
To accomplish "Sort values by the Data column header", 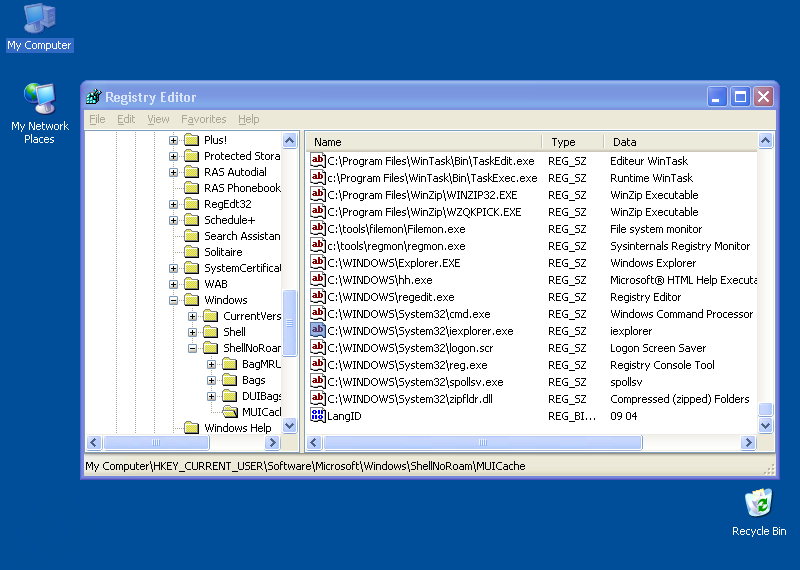I will point(680,142).
